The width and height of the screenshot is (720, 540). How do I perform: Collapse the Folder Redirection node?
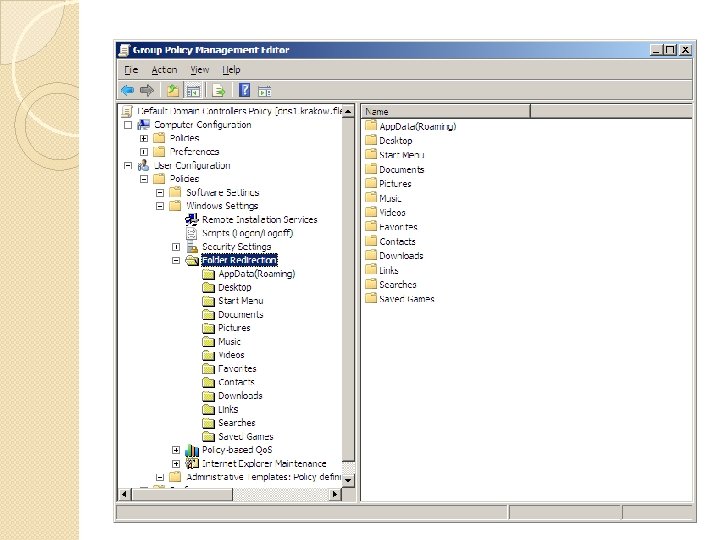point(176,260)
